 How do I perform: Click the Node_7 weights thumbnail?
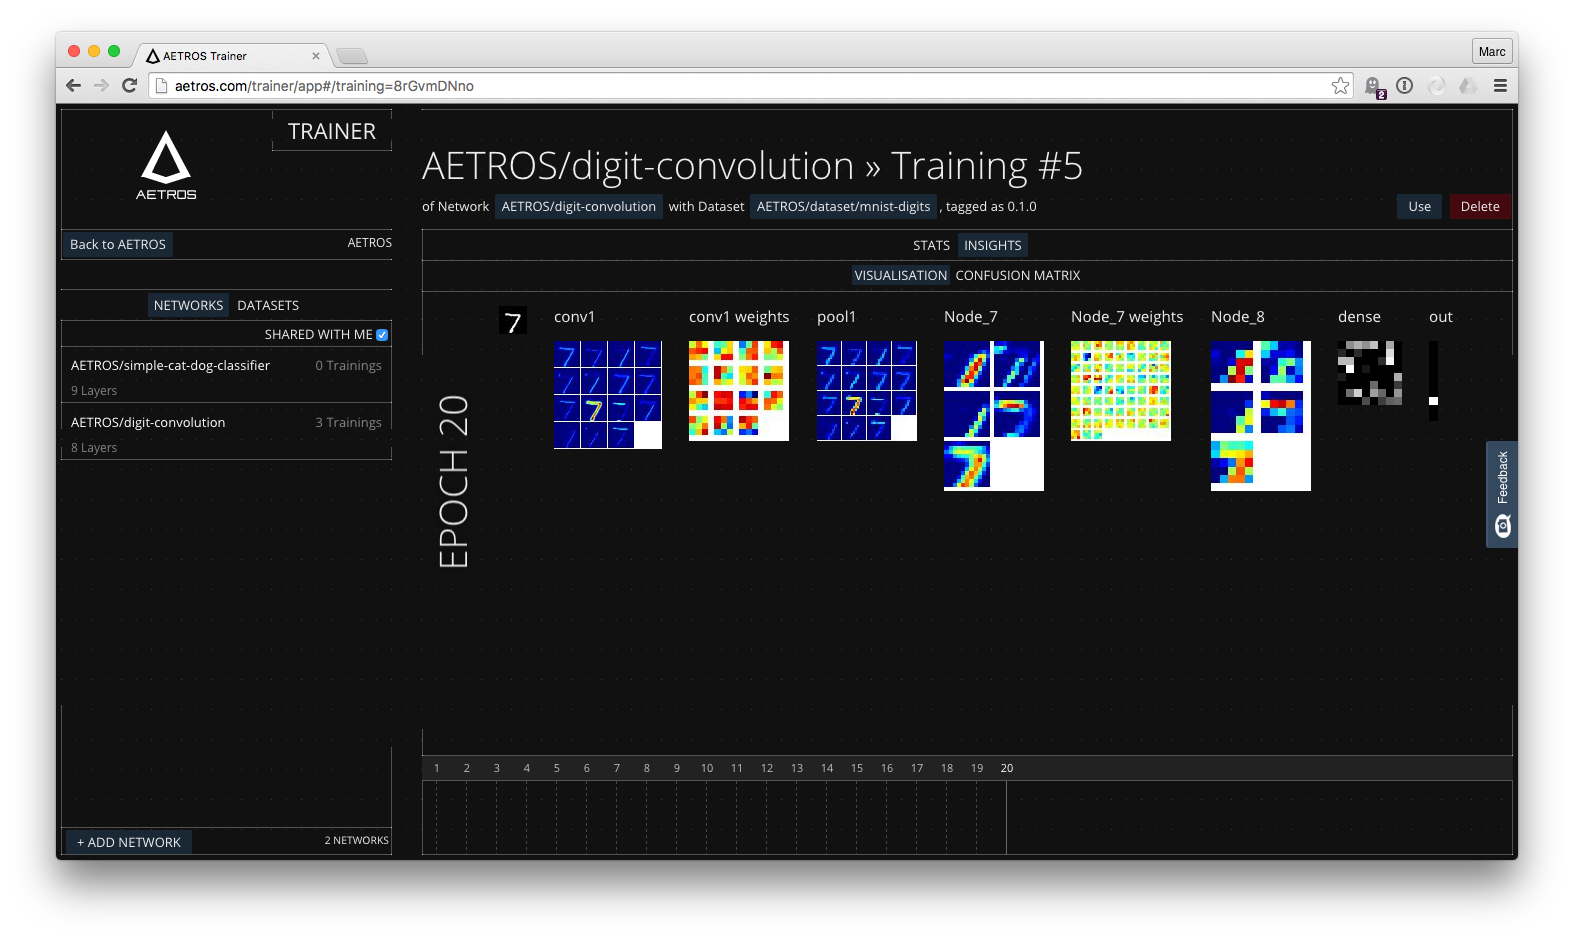click(1121, 391)
